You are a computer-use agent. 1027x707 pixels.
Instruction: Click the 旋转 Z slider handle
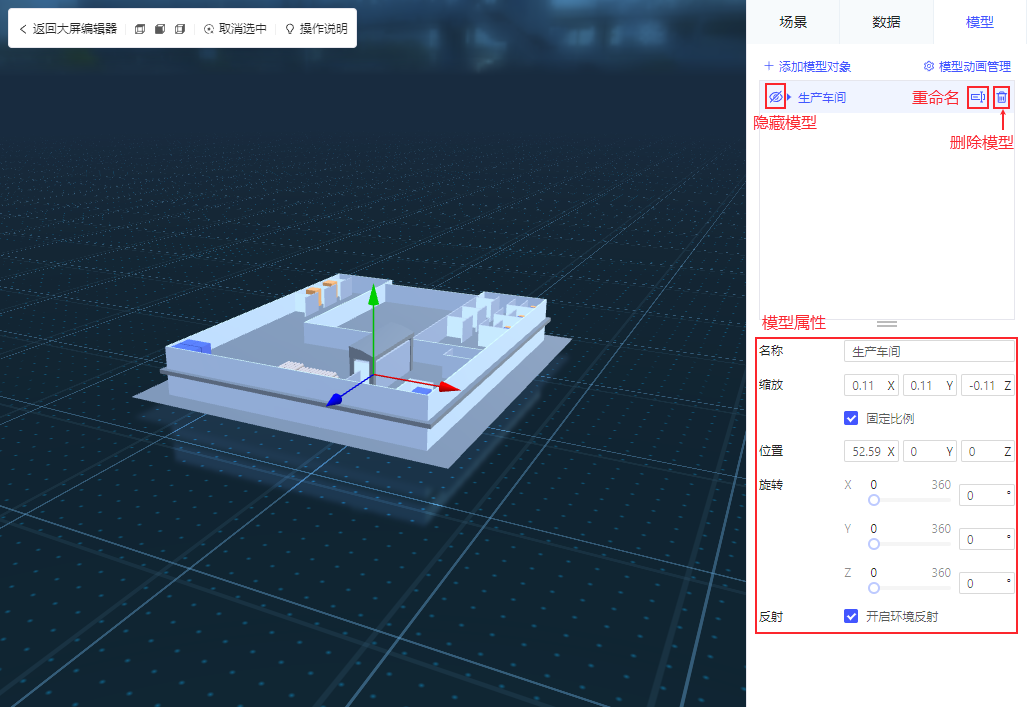(x=874, y=588)
